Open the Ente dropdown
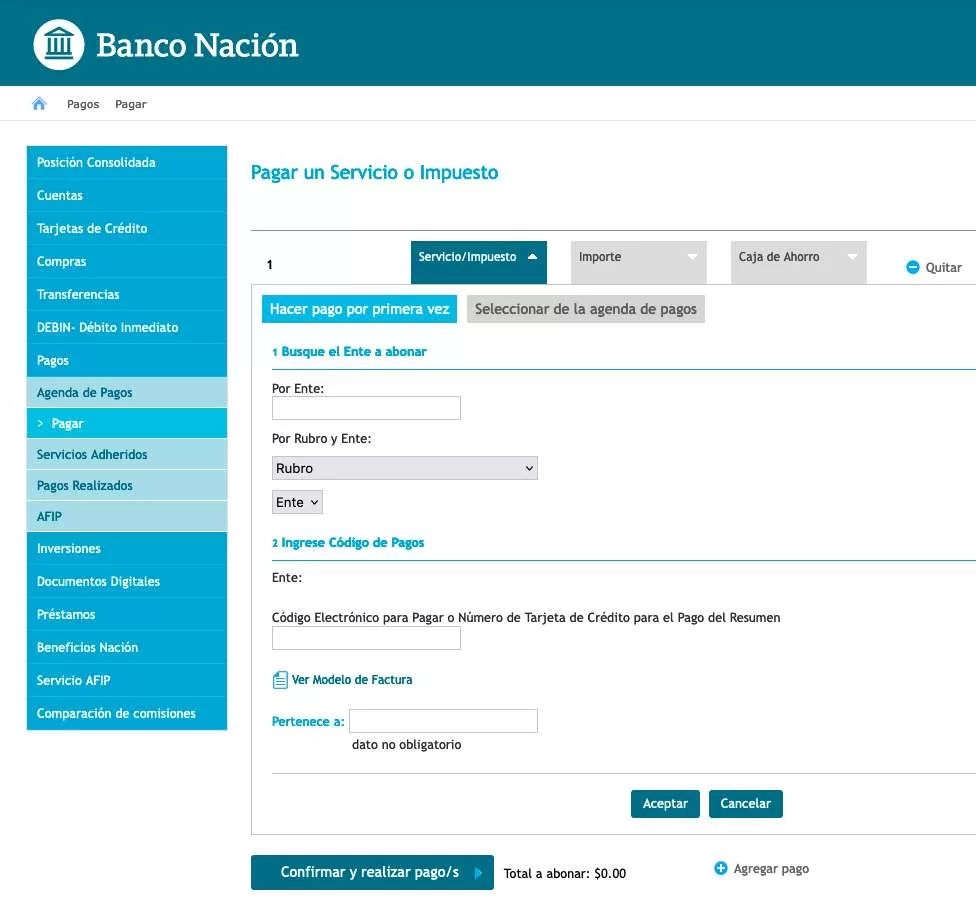976x904 pixels. pos(298,502)
